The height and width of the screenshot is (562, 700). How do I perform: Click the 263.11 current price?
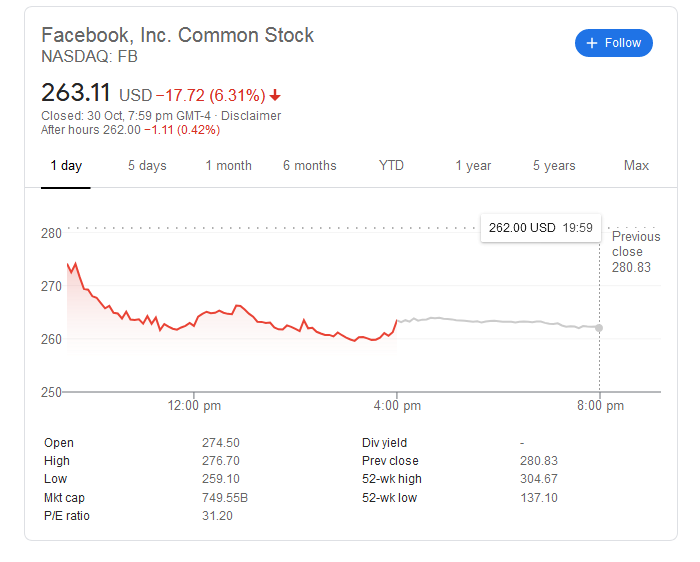(76, 94)
